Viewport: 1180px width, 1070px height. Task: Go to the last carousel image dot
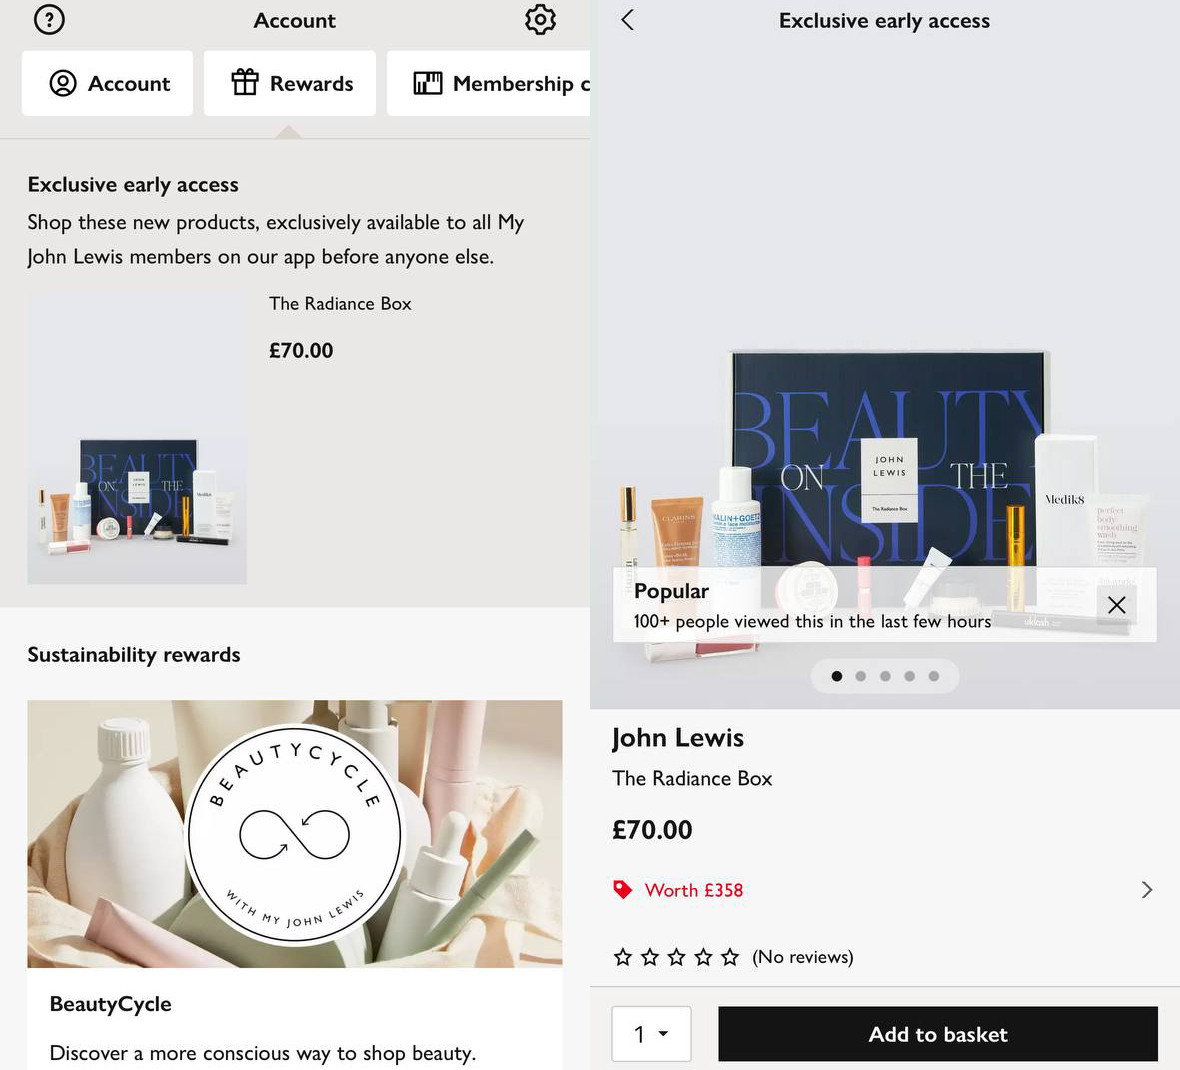point(934,676)
